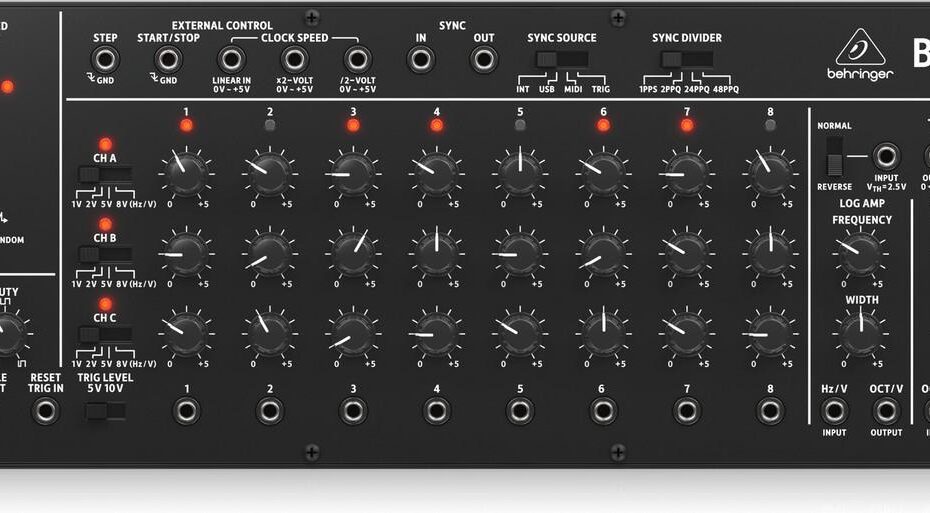The image size is (930, 513).
Task: Click the CH C step 4 knob
Action: coord(437,334)
